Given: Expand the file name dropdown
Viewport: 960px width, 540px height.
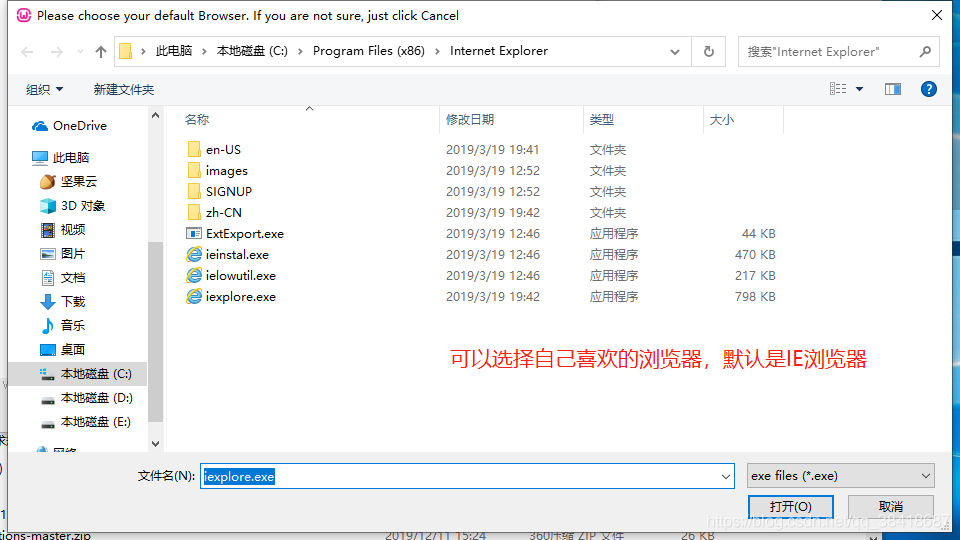Looking at the screenshot, I should click(x=726, y=476).
